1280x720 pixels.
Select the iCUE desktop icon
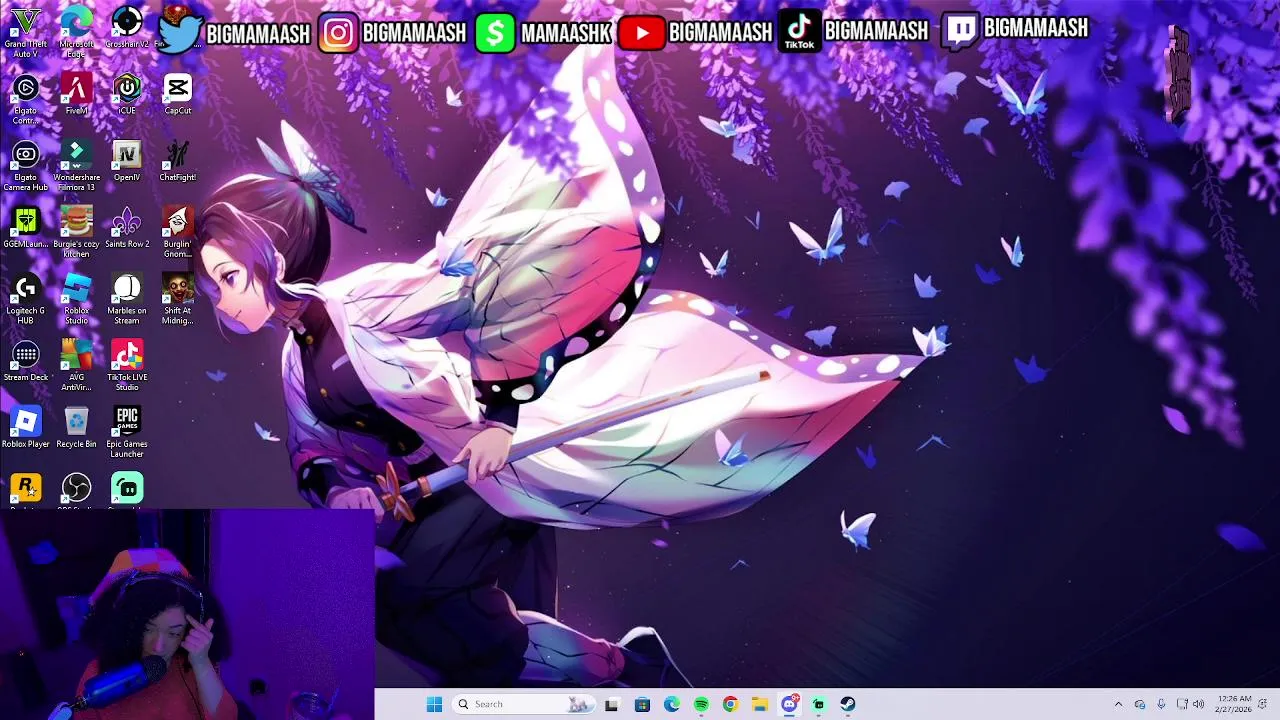127,94
